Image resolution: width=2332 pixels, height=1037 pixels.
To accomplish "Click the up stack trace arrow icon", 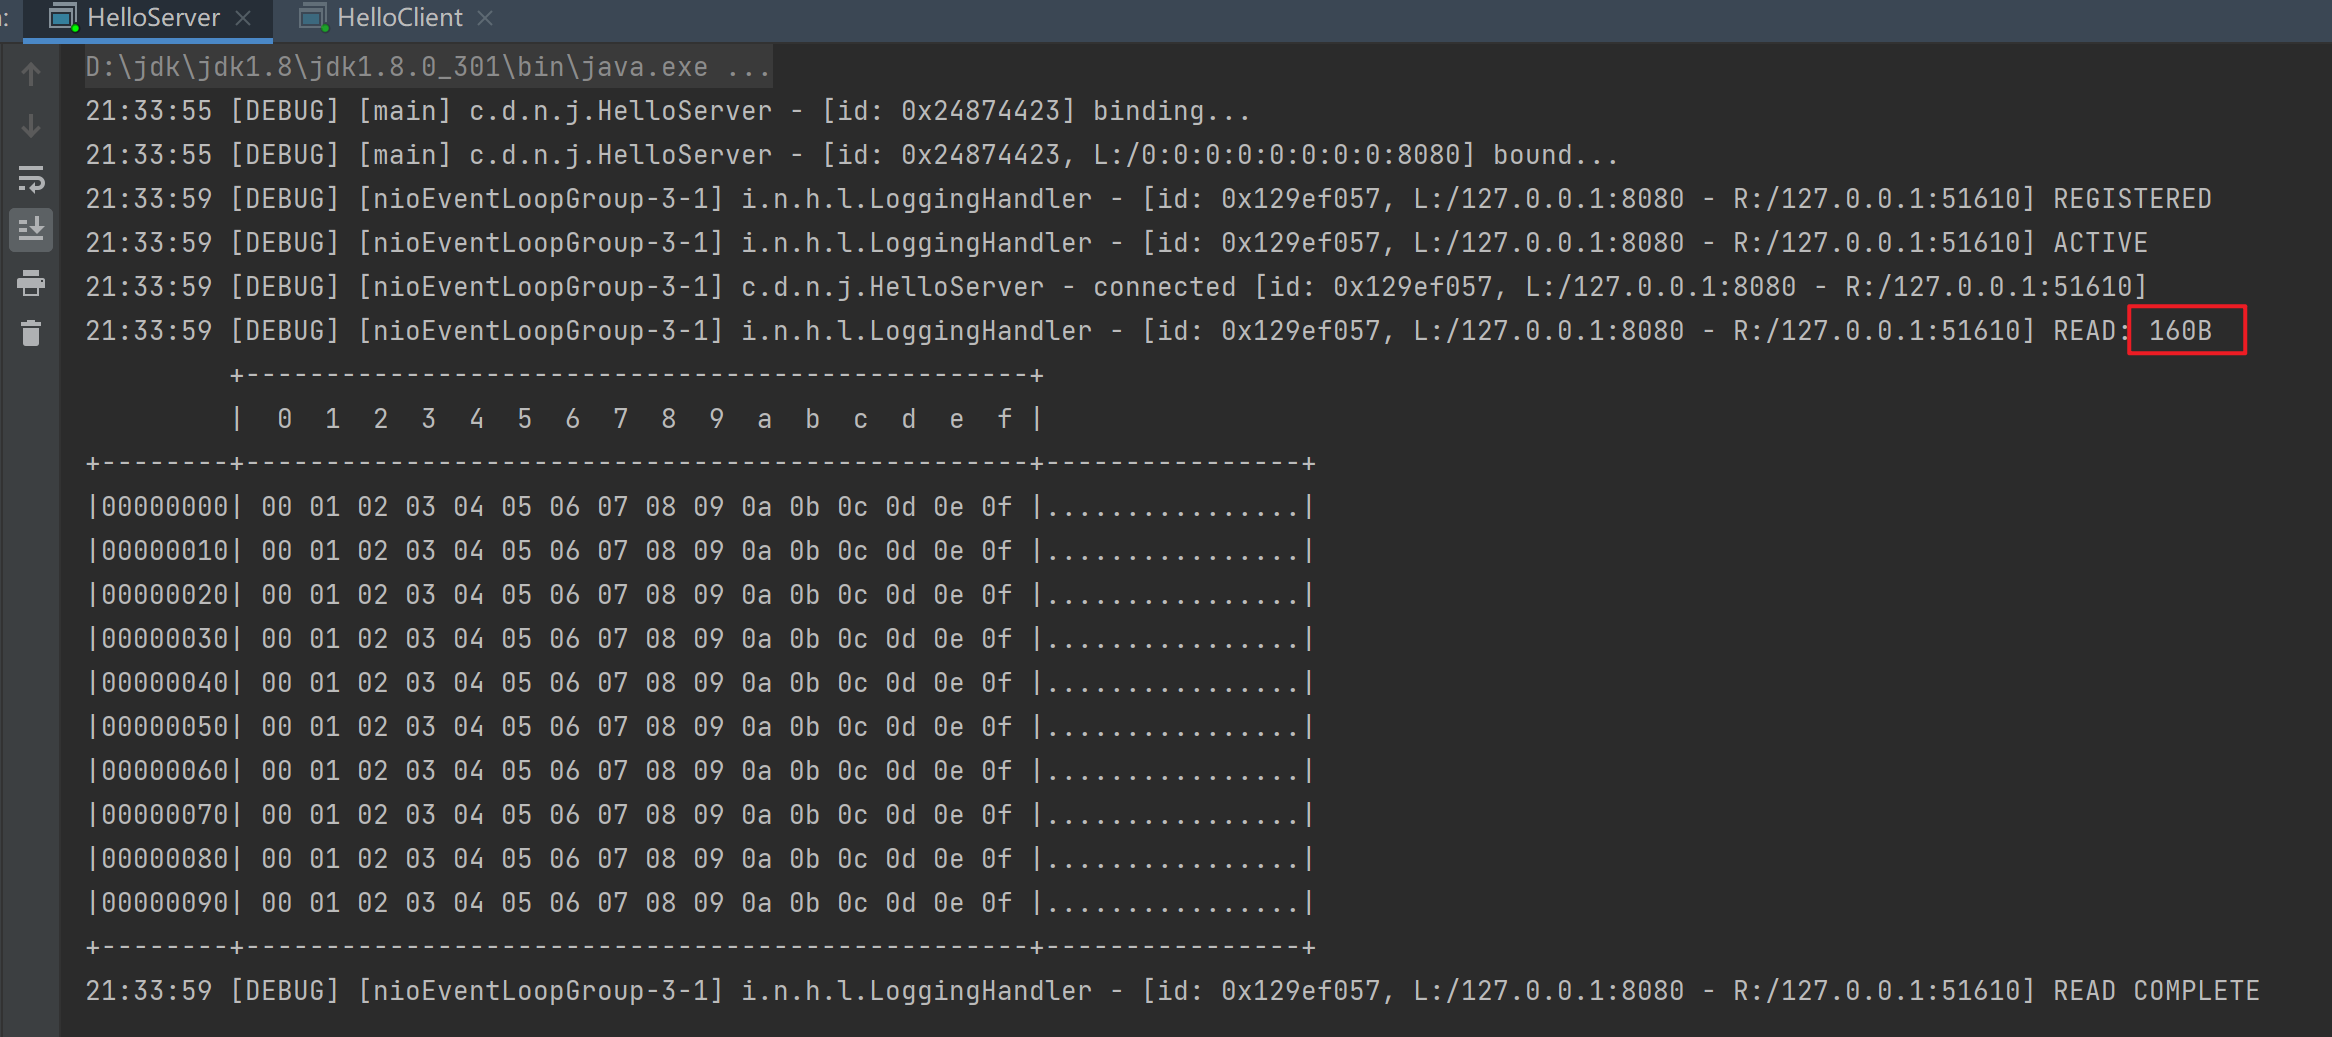I will click(31, 74).
